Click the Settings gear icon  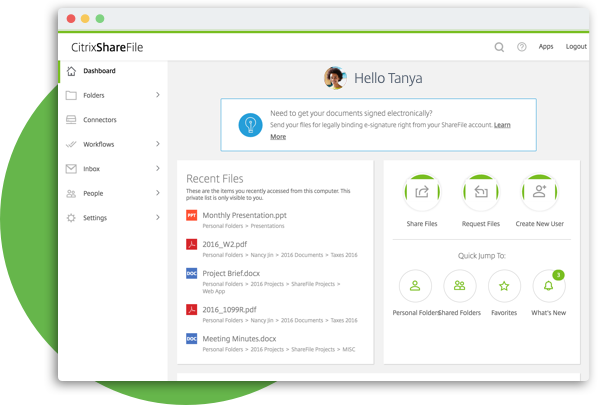[x=71, y=218]
